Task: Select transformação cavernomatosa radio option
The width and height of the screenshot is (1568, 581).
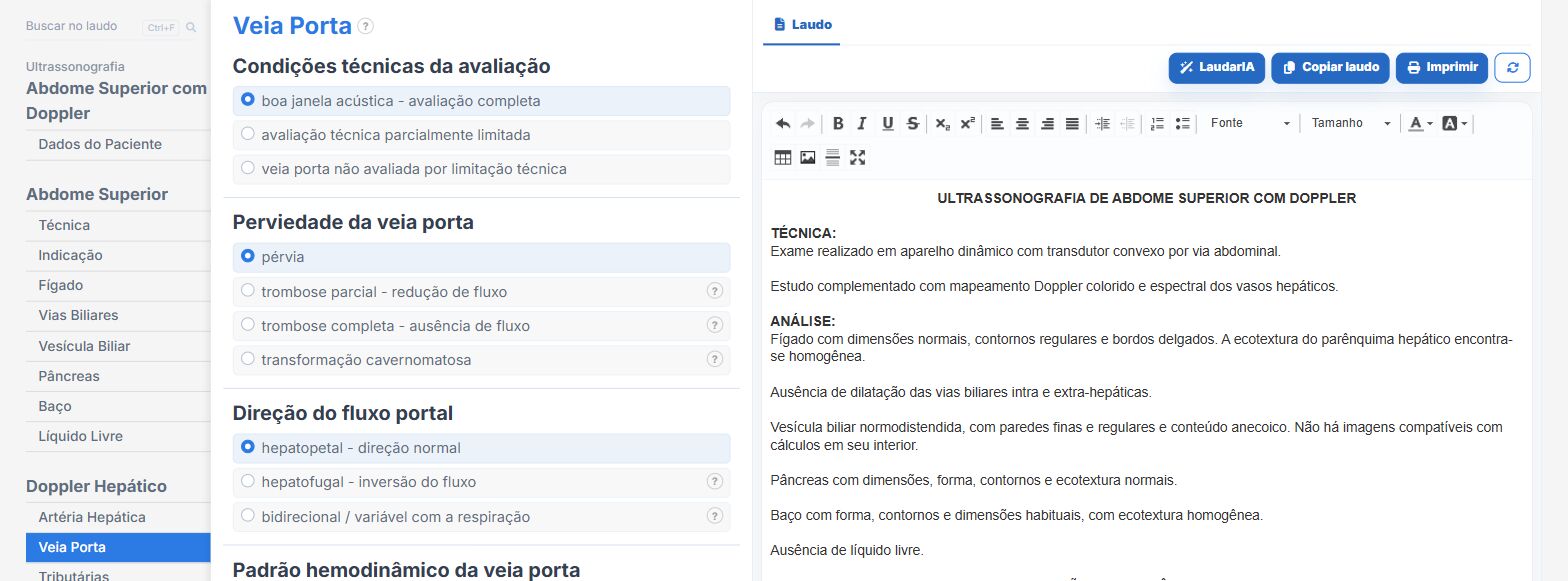Action: point(481,360)
